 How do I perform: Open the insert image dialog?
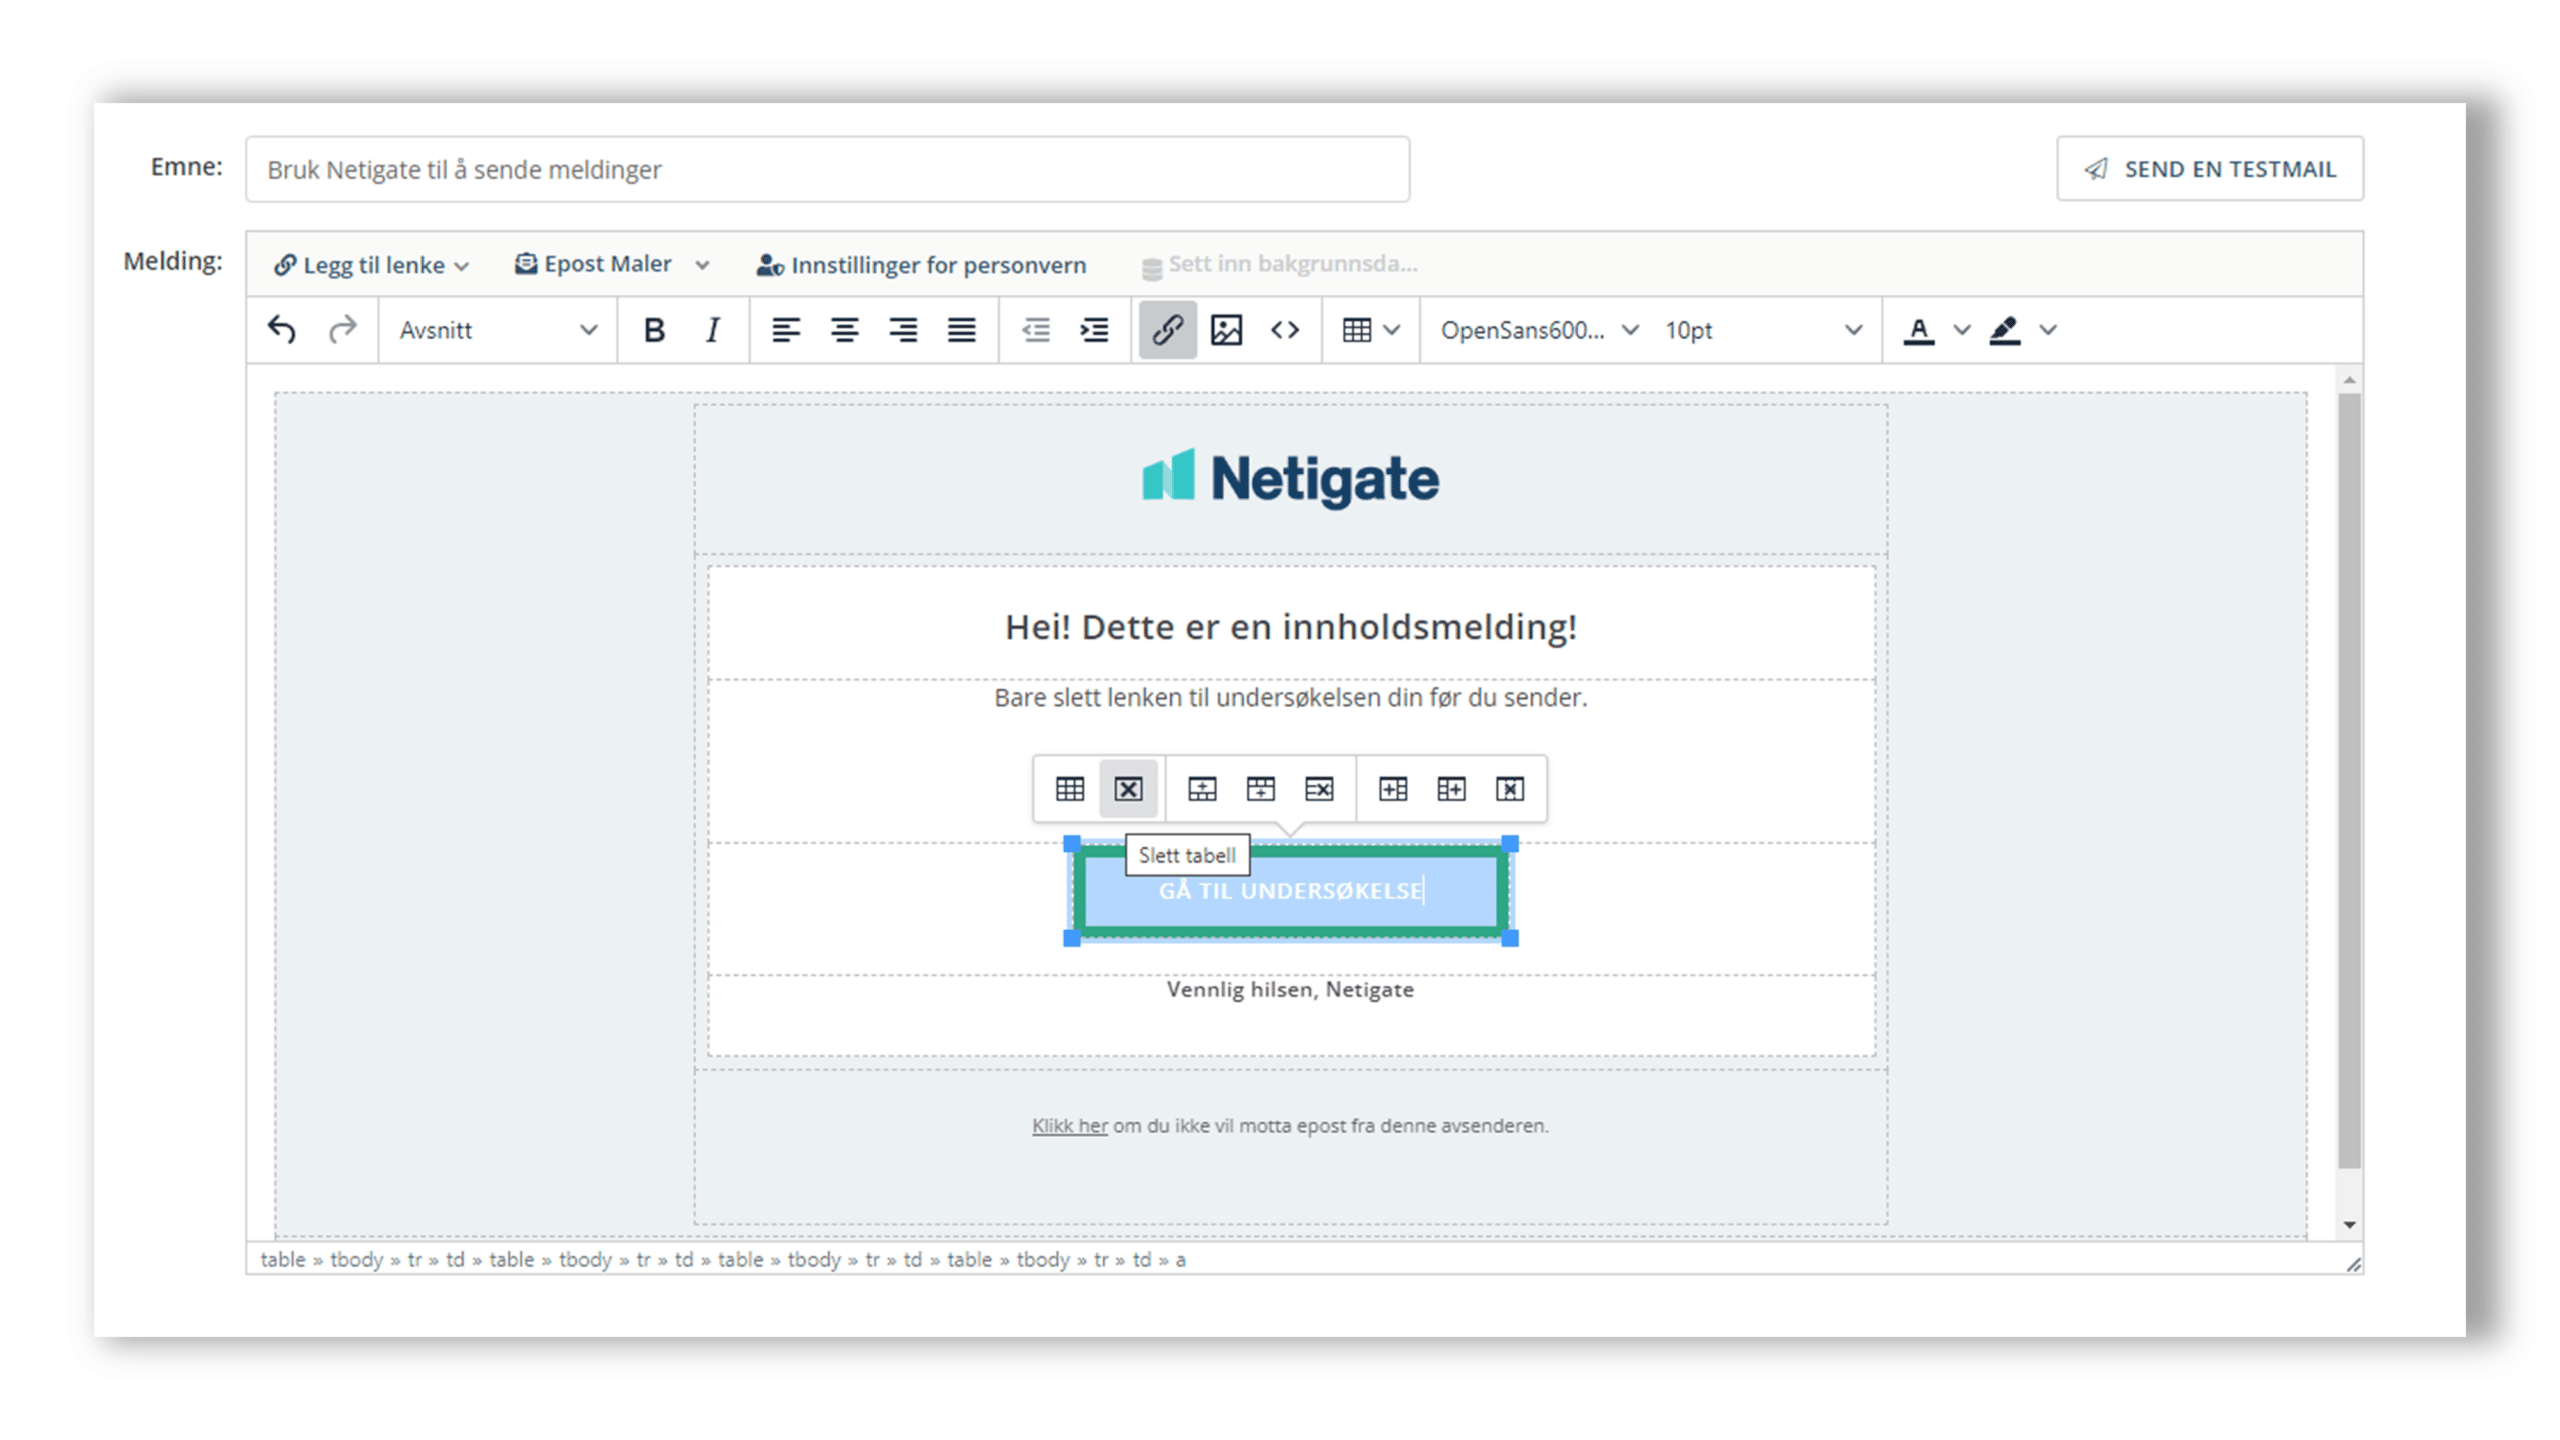coord(1226,329)
